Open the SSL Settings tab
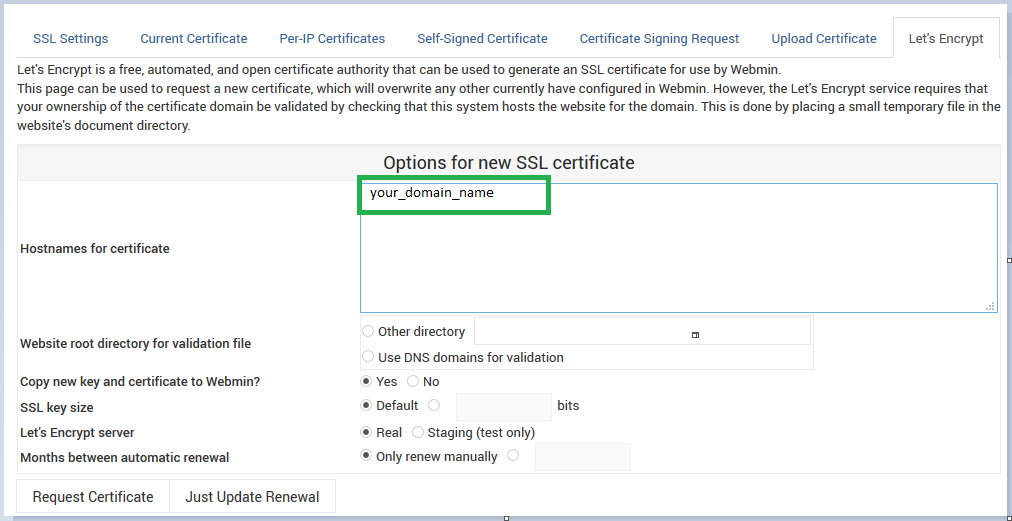1012x521 pixels. click(x=70, y=39)
